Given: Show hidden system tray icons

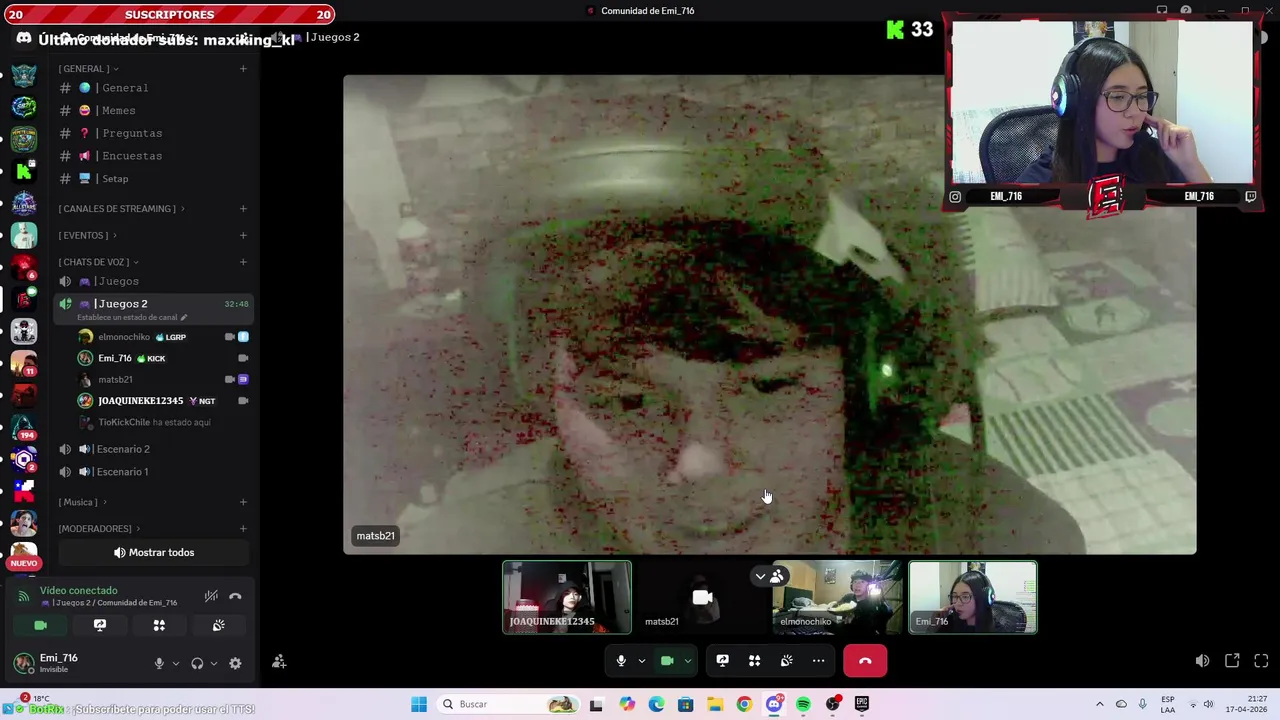Looking at the screenshot, I should (x=1100, y=705).
